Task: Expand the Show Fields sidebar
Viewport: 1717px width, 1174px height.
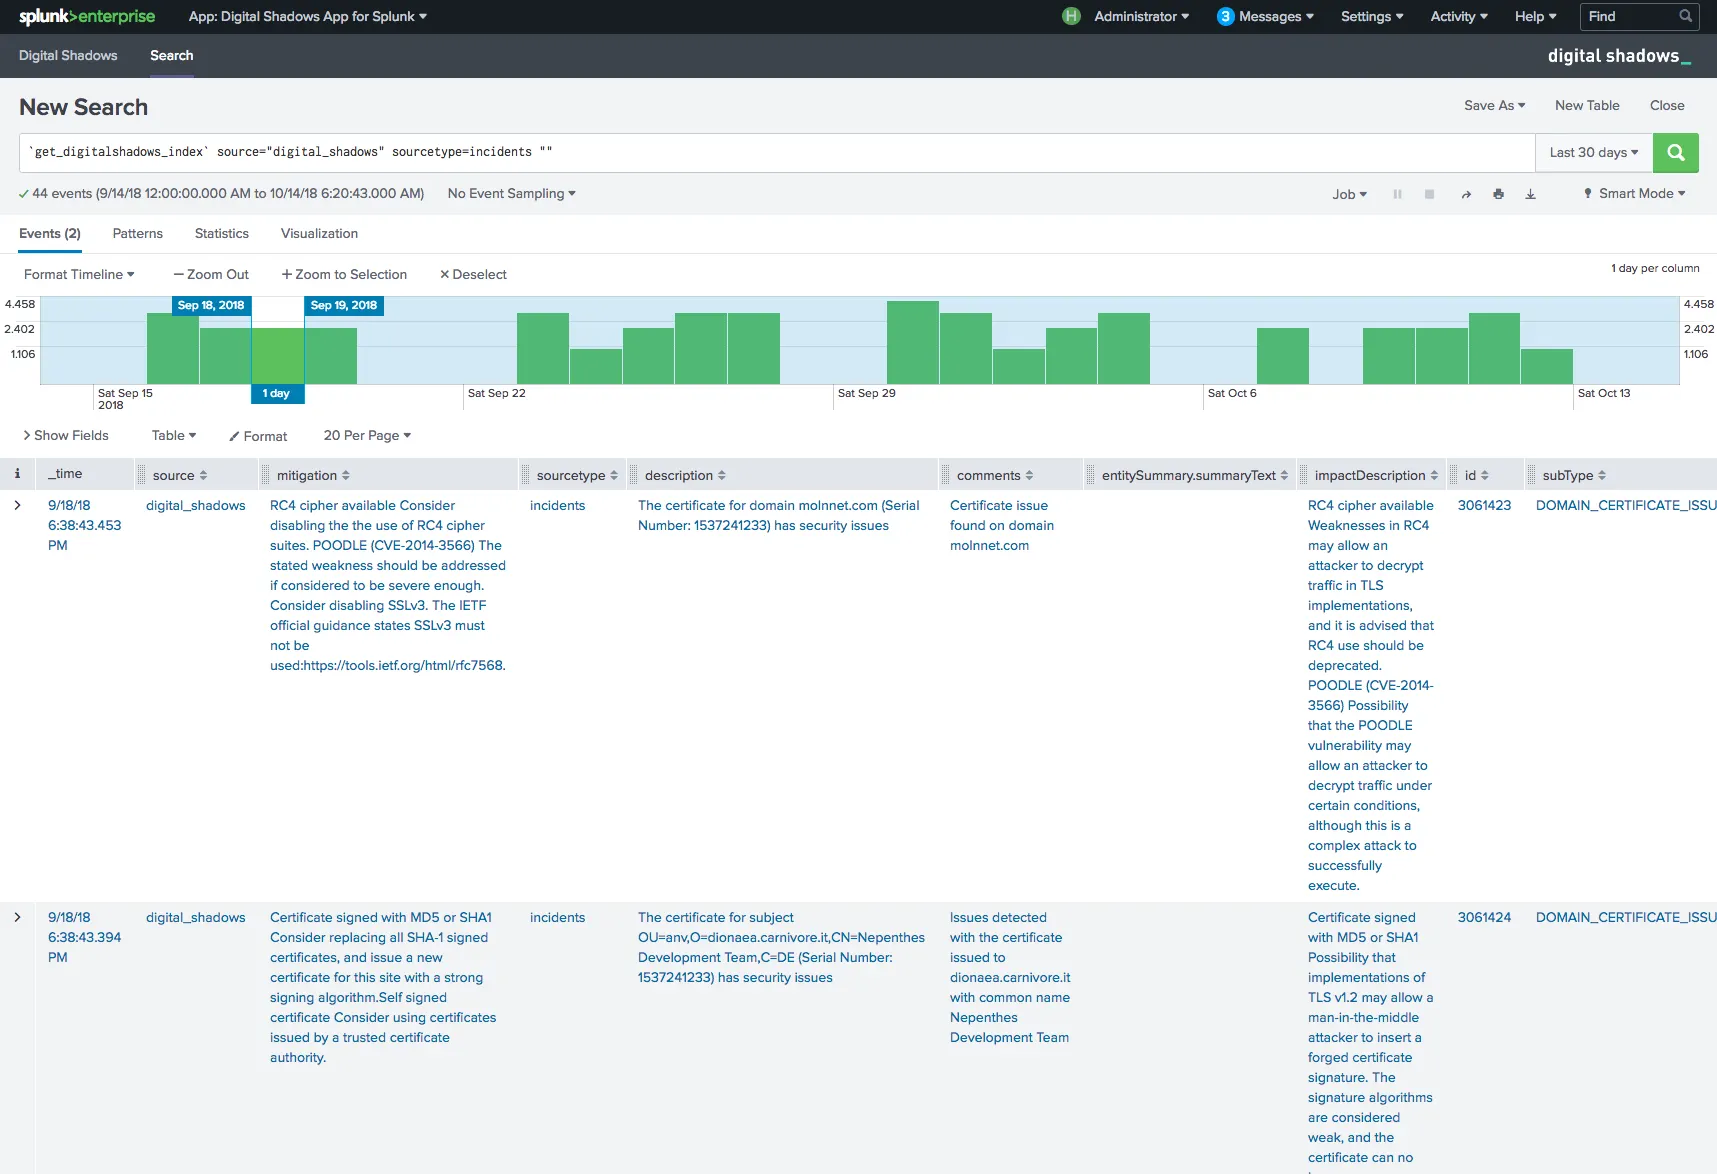Action: pos(66,436)
